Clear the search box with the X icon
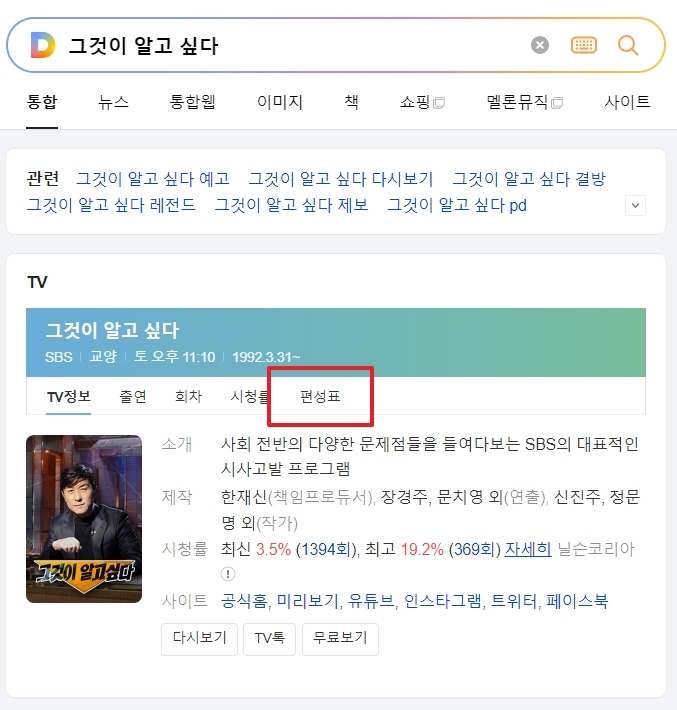The image size is (677, 710). 540,45
